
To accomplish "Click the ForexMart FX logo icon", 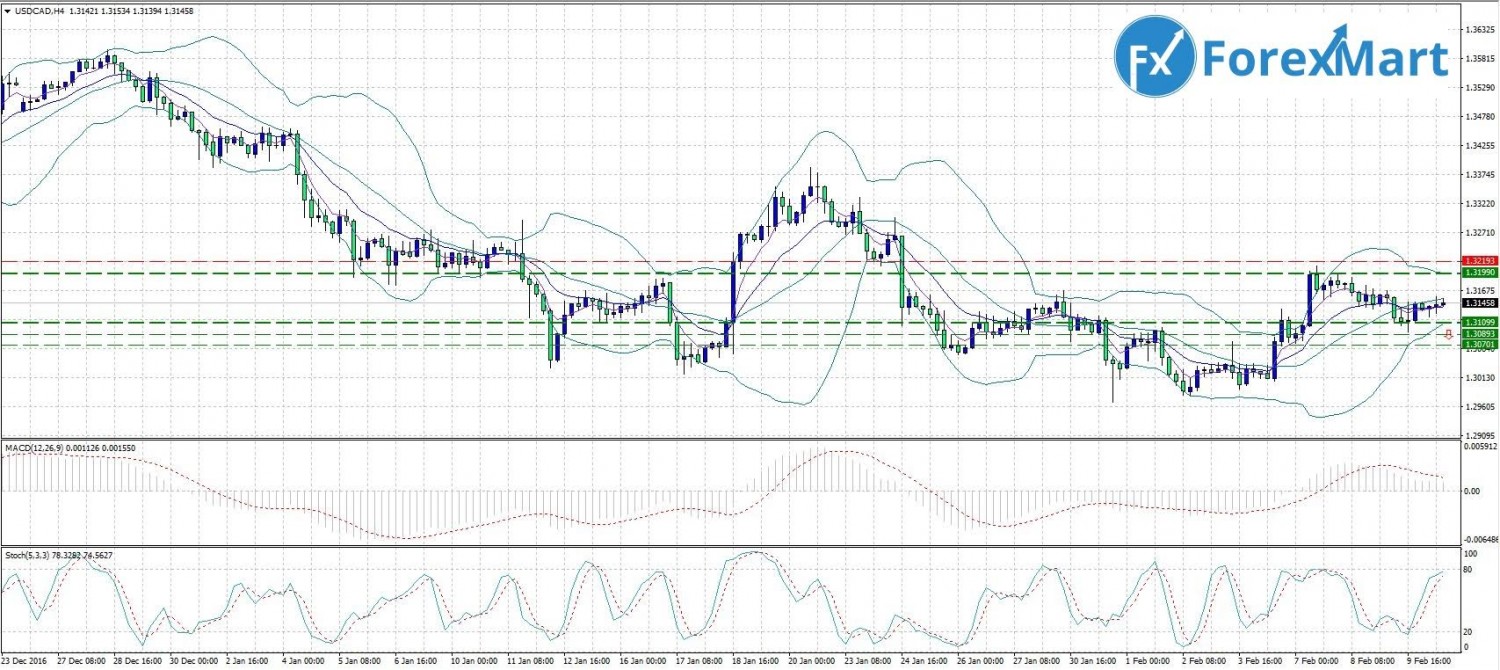I will 1155,57.
